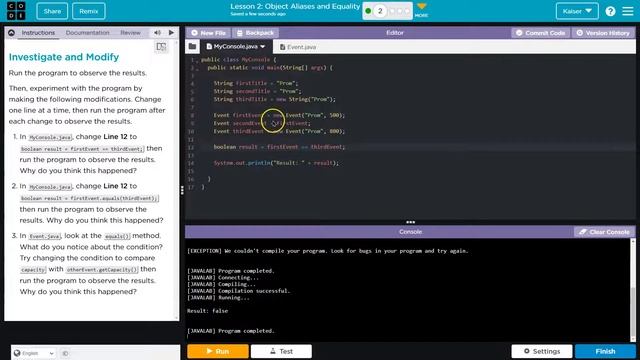
Task: Open Version History
Action: [x=603, y=33]
